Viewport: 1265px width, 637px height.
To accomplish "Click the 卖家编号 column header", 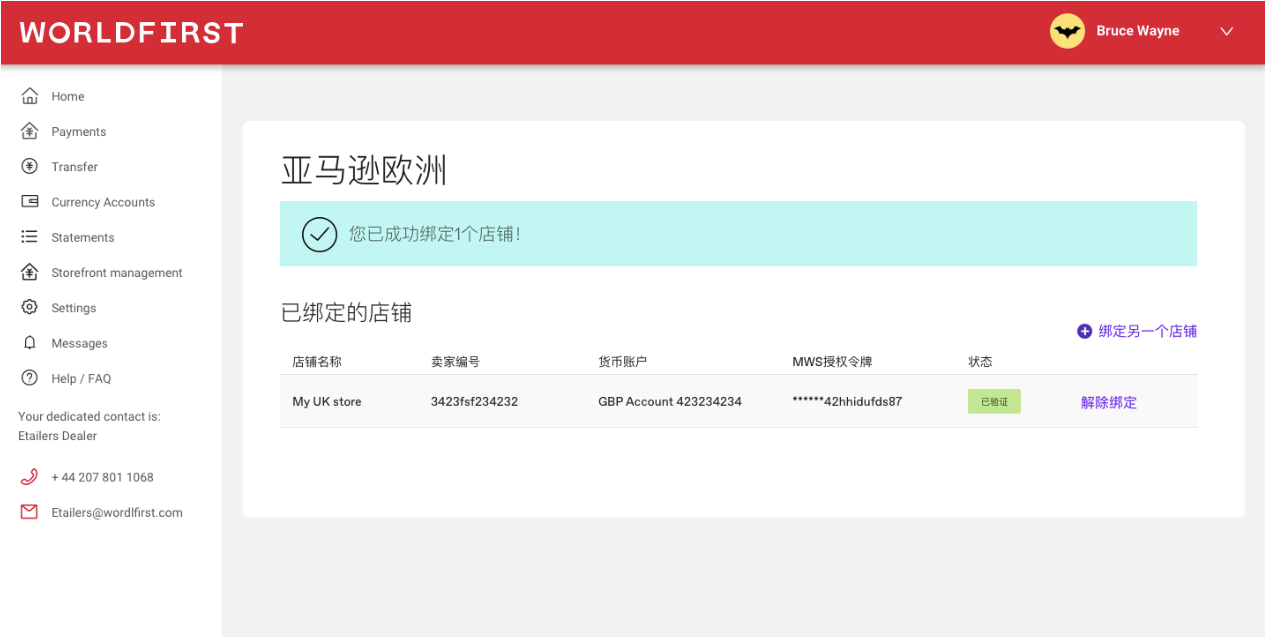I will click(x=456, y=361).
